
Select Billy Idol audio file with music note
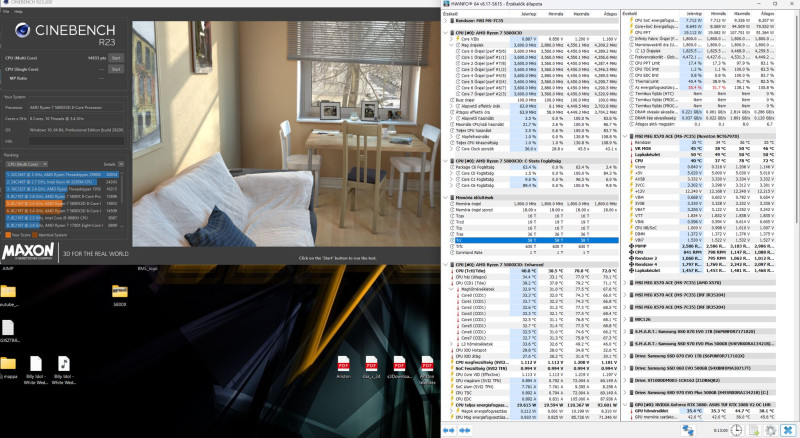64,370
